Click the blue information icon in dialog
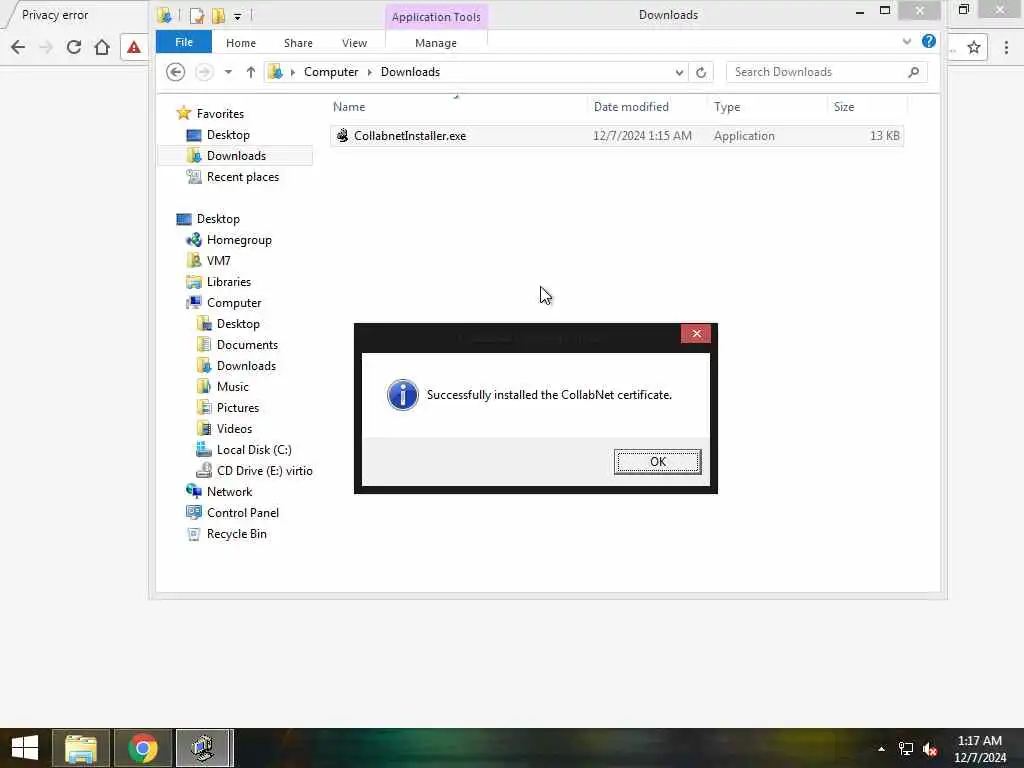The image size is (1024, 768). (x=402, y=394)
